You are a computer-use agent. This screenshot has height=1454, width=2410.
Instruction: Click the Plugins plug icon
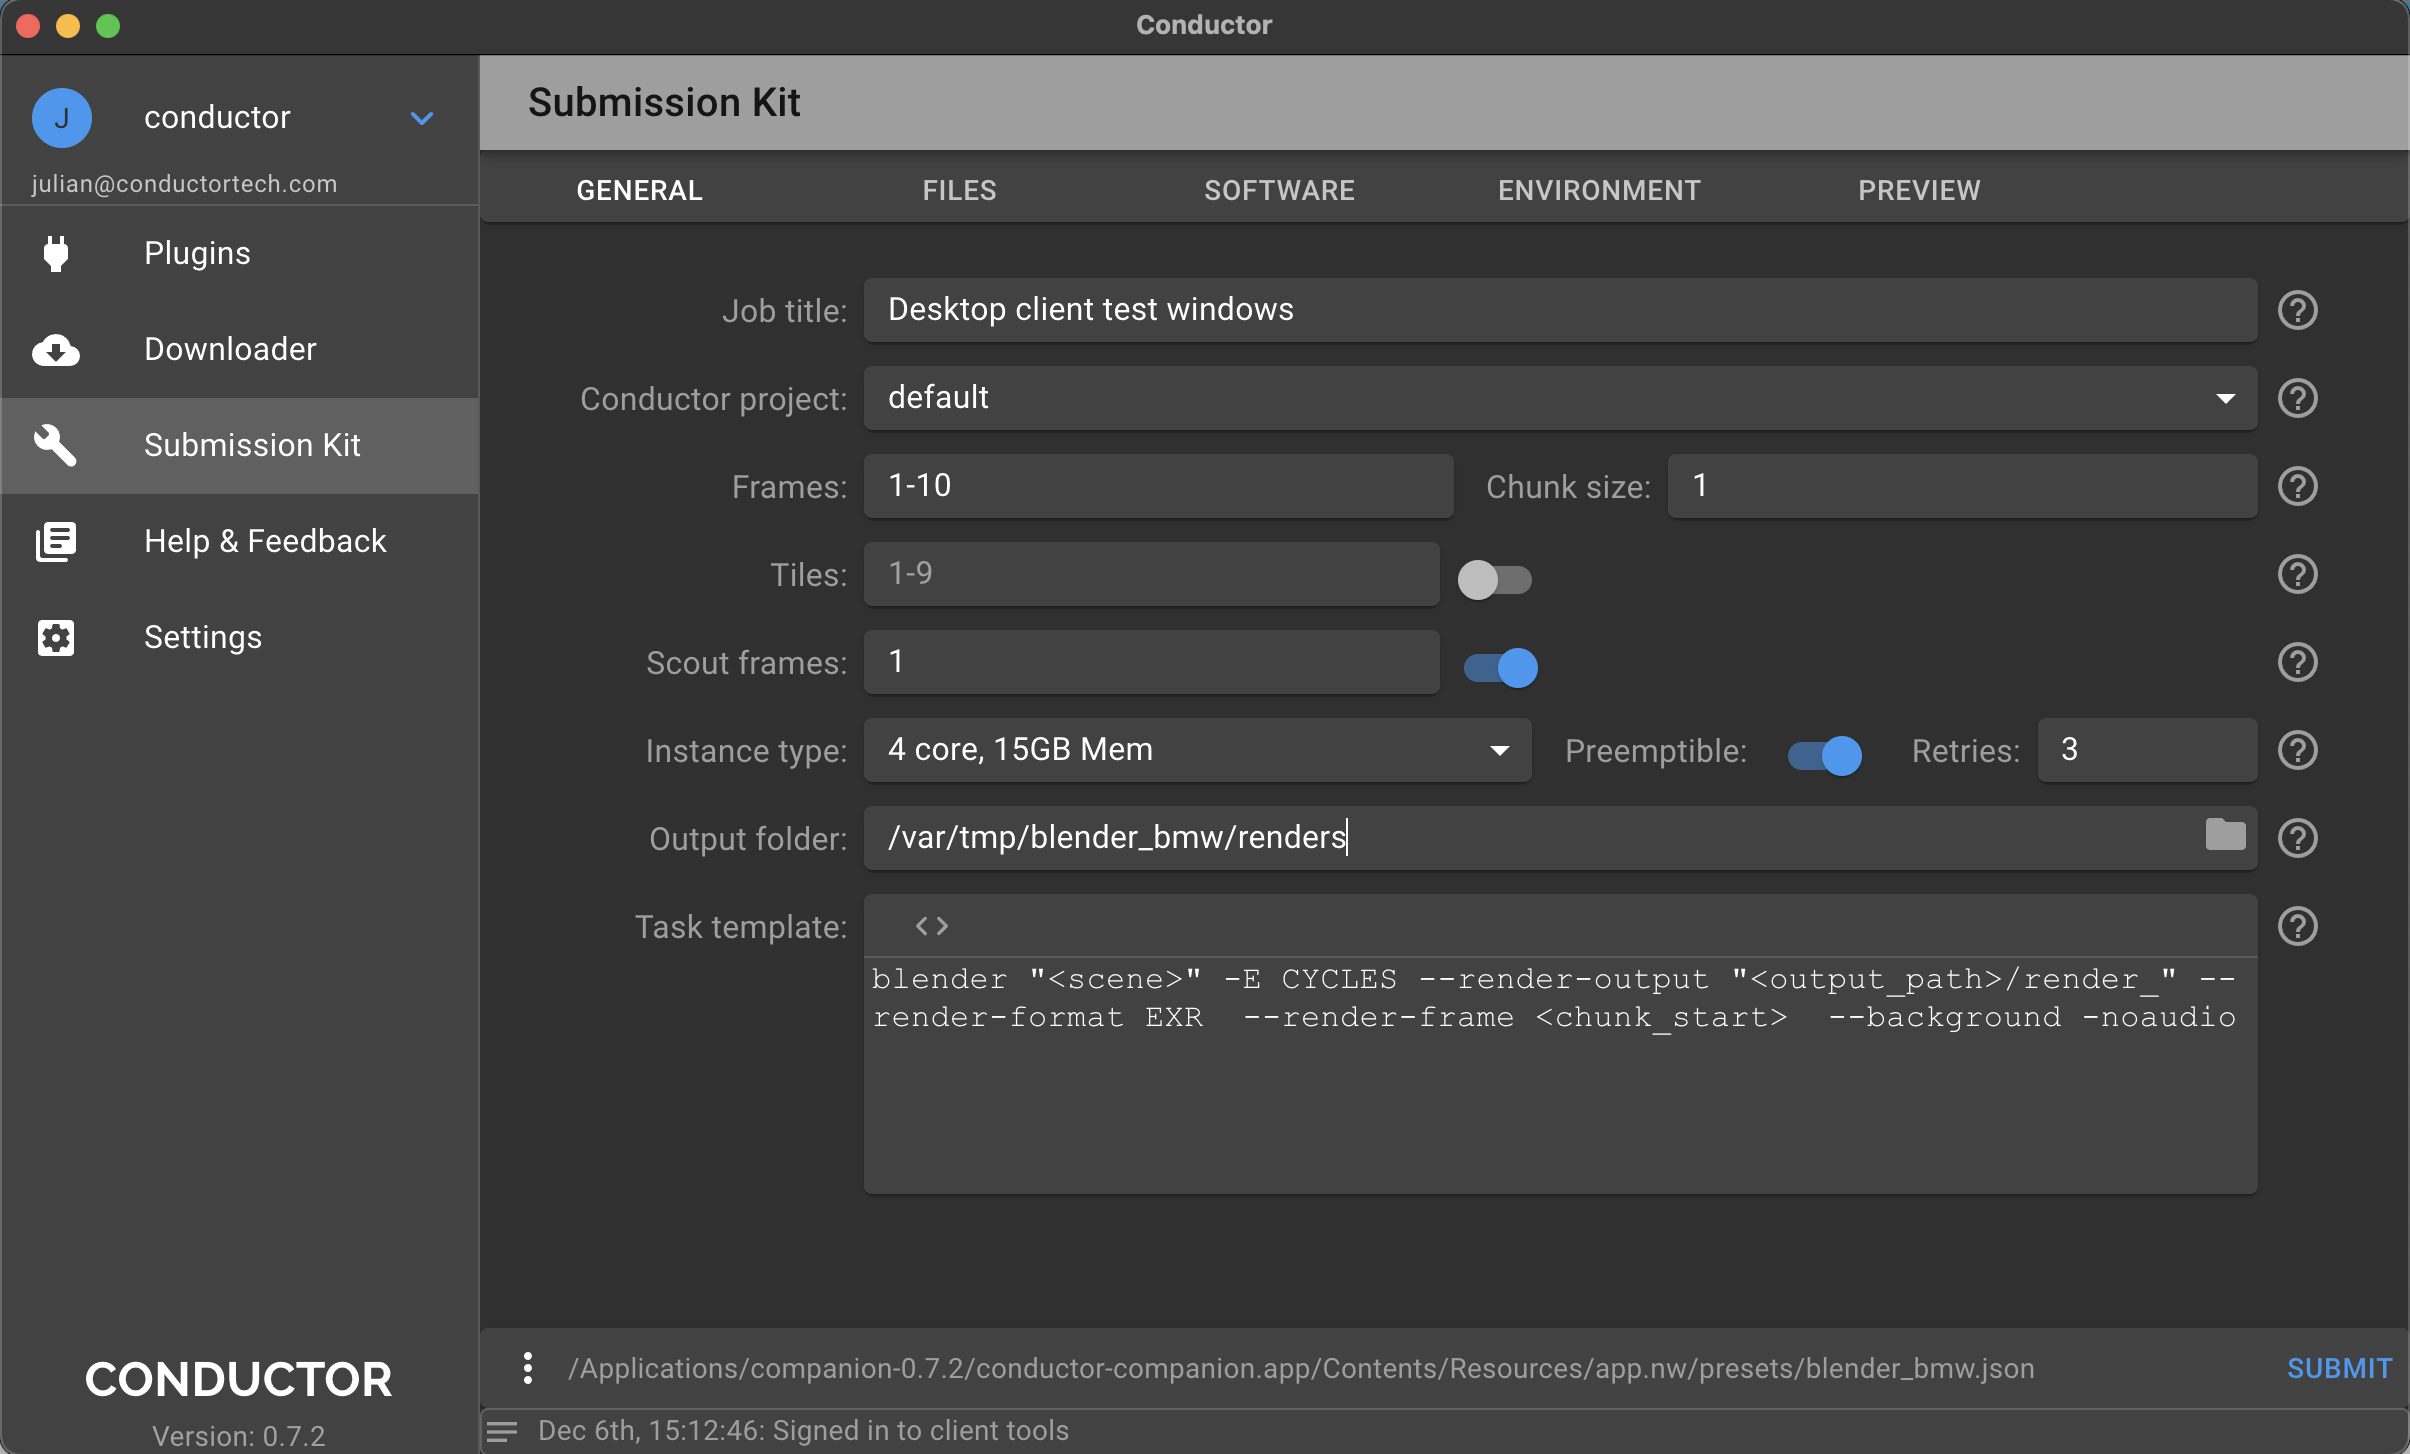56,253
